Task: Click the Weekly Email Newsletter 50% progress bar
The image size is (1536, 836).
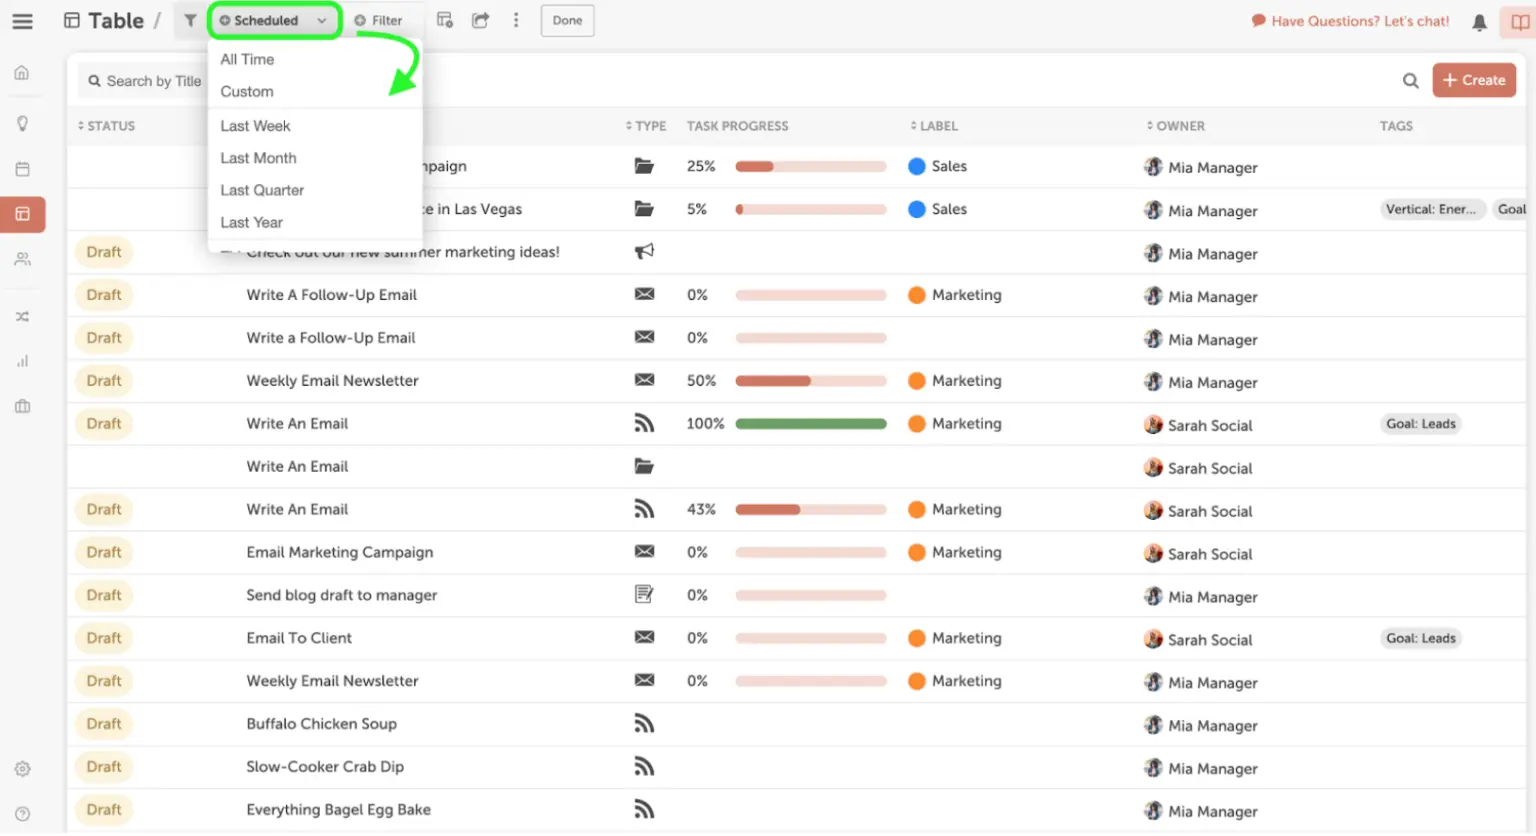Action: click(810, 381)
